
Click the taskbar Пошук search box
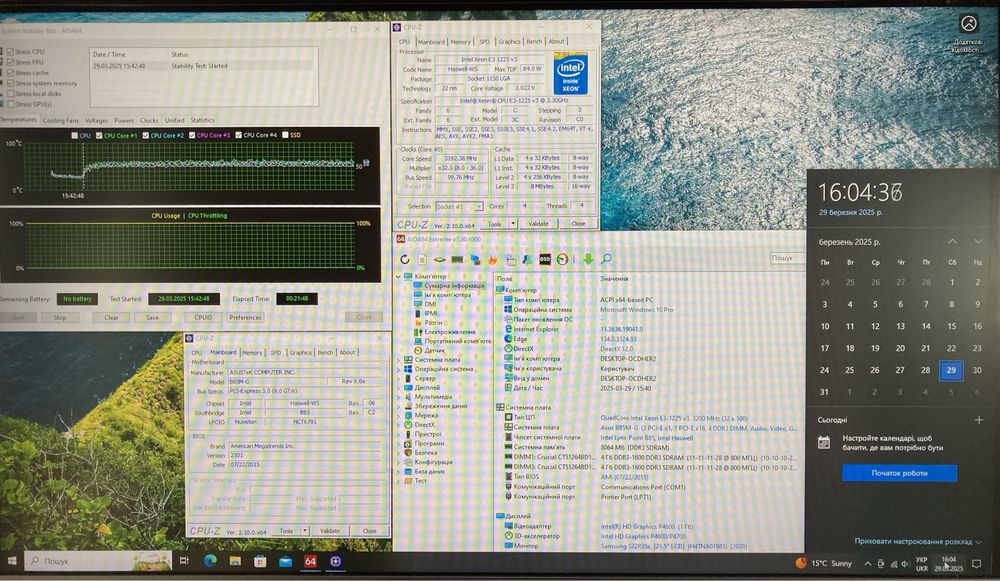98,561
